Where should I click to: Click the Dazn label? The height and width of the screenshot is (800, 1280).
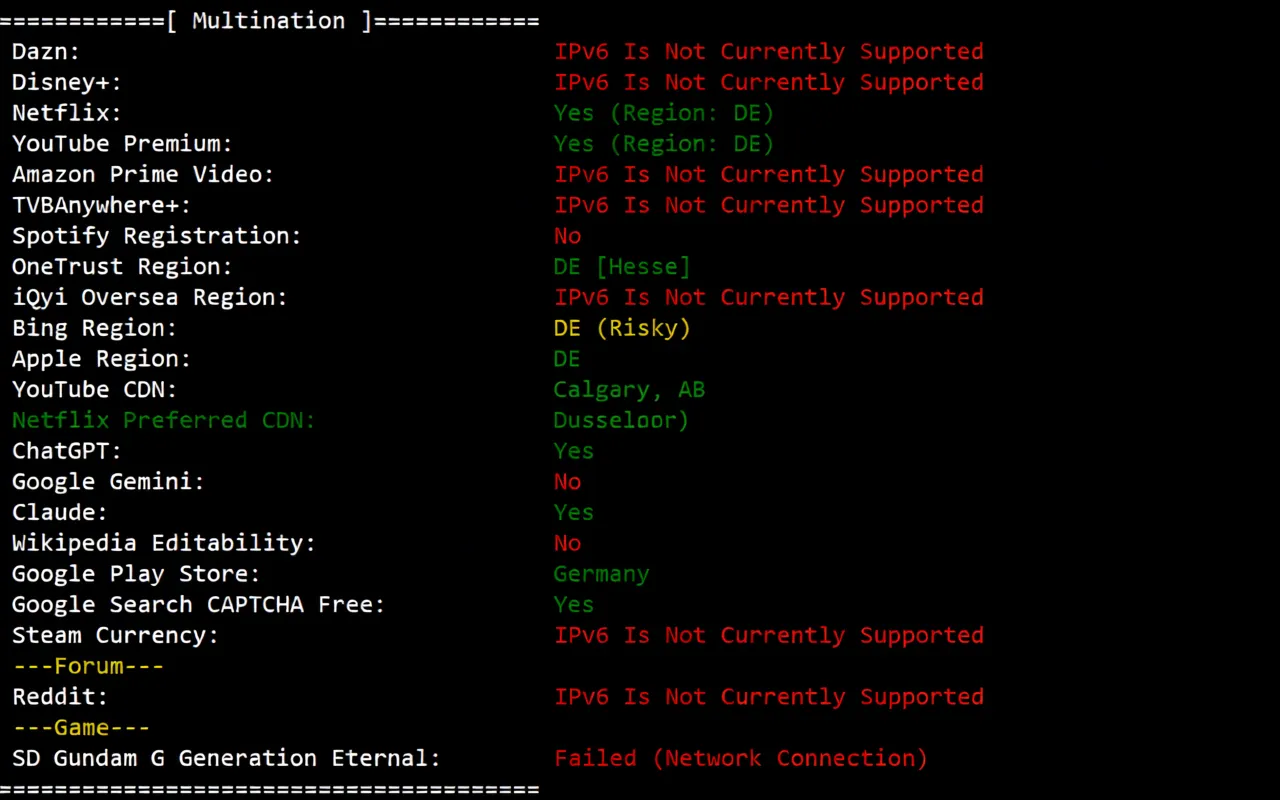(46, 52)
